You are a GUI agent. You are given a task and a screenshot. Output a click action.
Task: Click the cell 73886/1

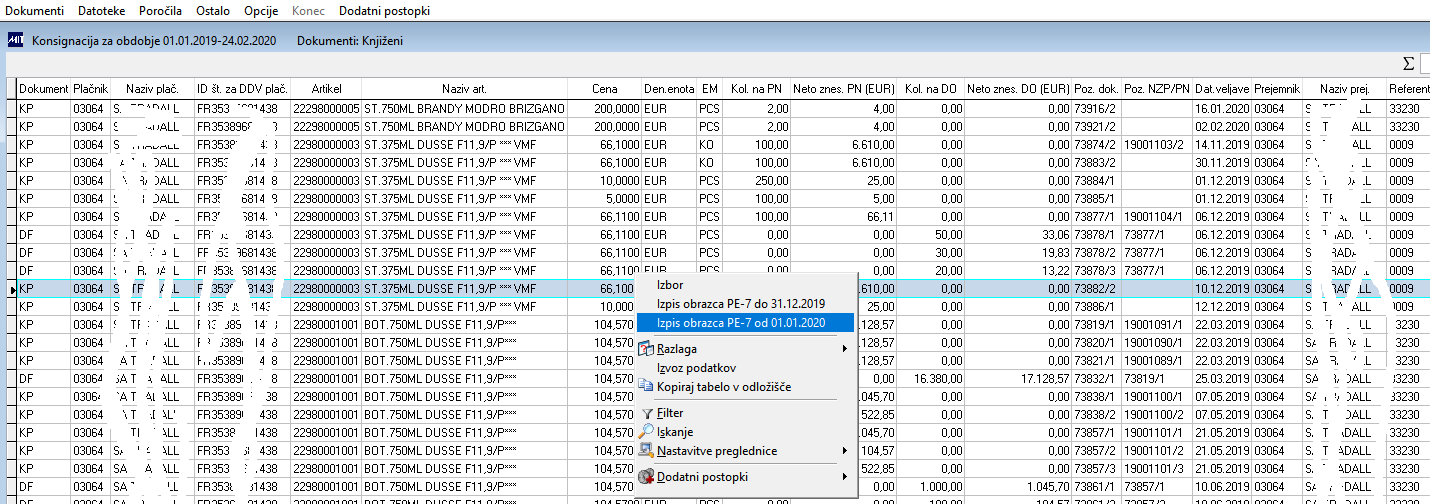pyautogui.click(x=1096, y=306)
